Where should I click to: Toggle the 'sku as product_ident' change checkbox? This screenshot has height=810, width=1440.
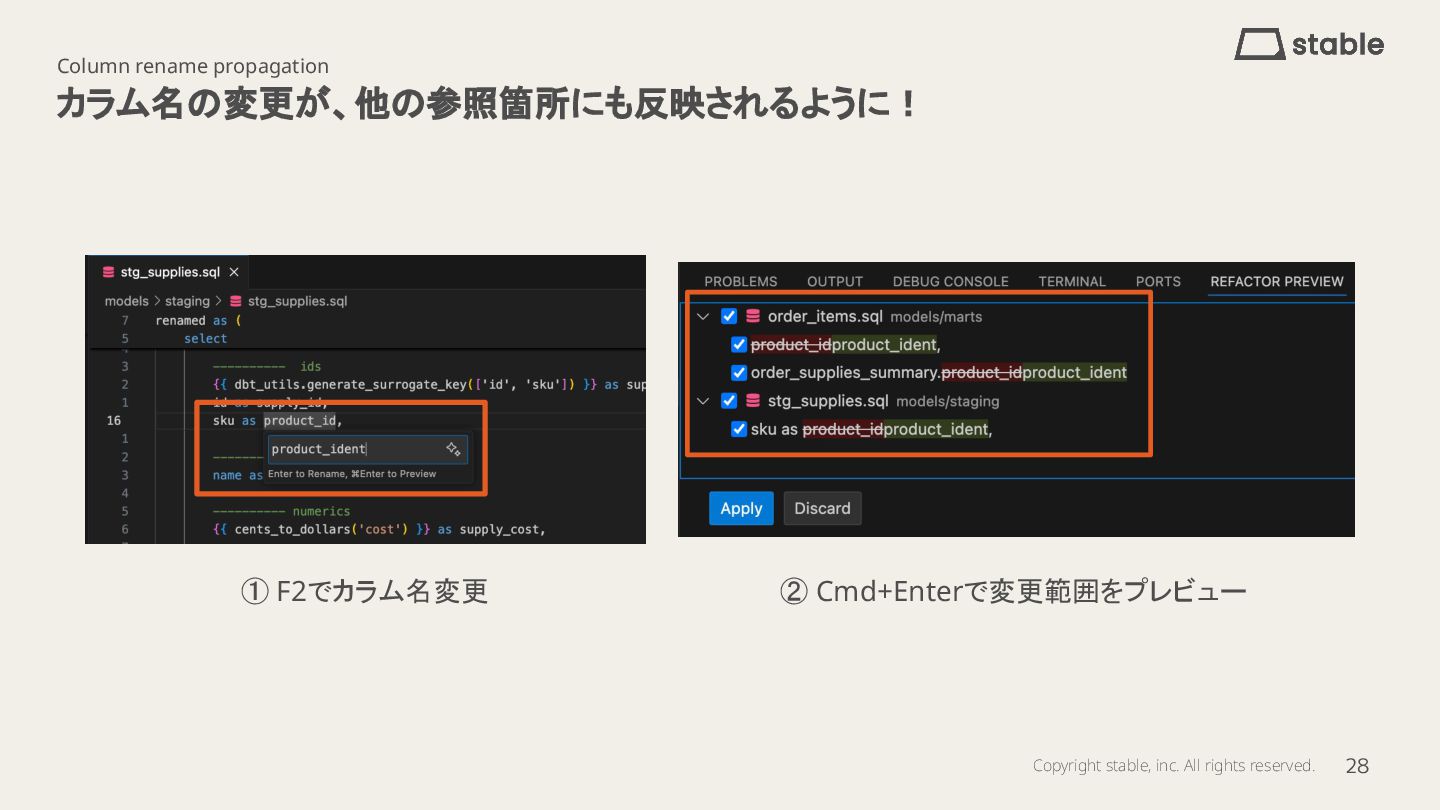[739, 429]
